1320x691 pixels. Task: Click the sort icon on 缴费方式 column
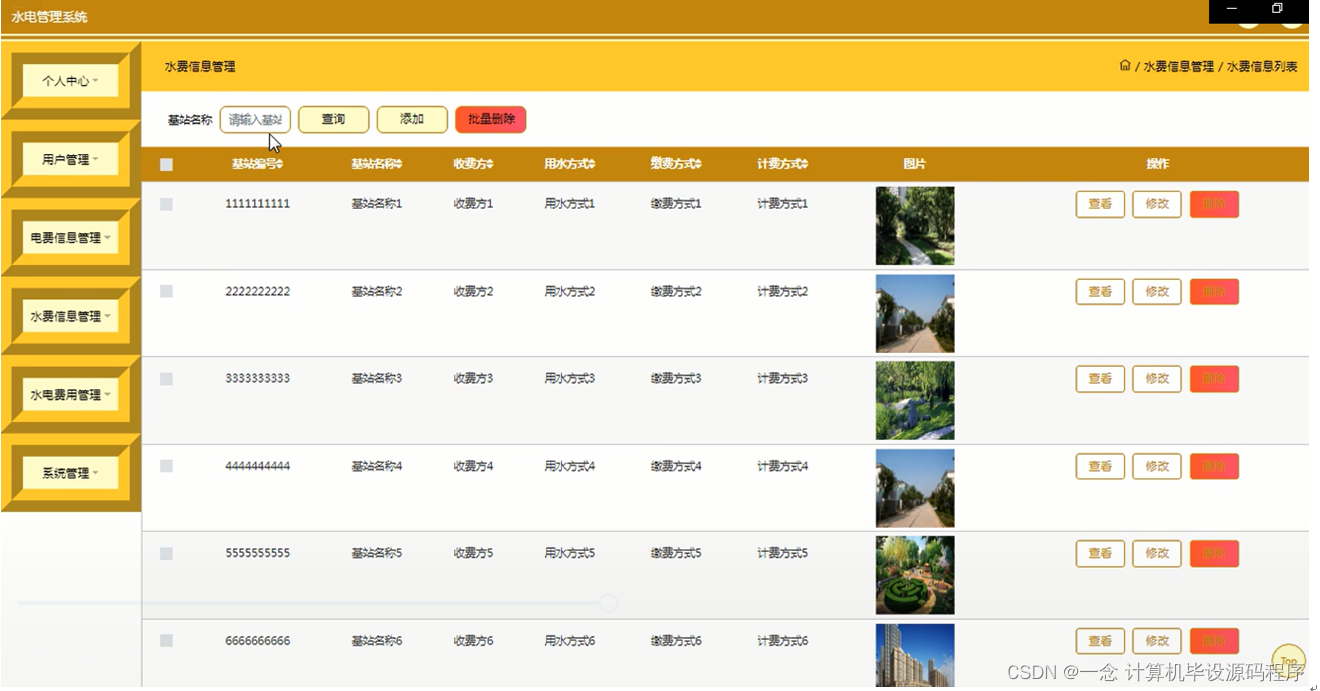tap(697, 163)
